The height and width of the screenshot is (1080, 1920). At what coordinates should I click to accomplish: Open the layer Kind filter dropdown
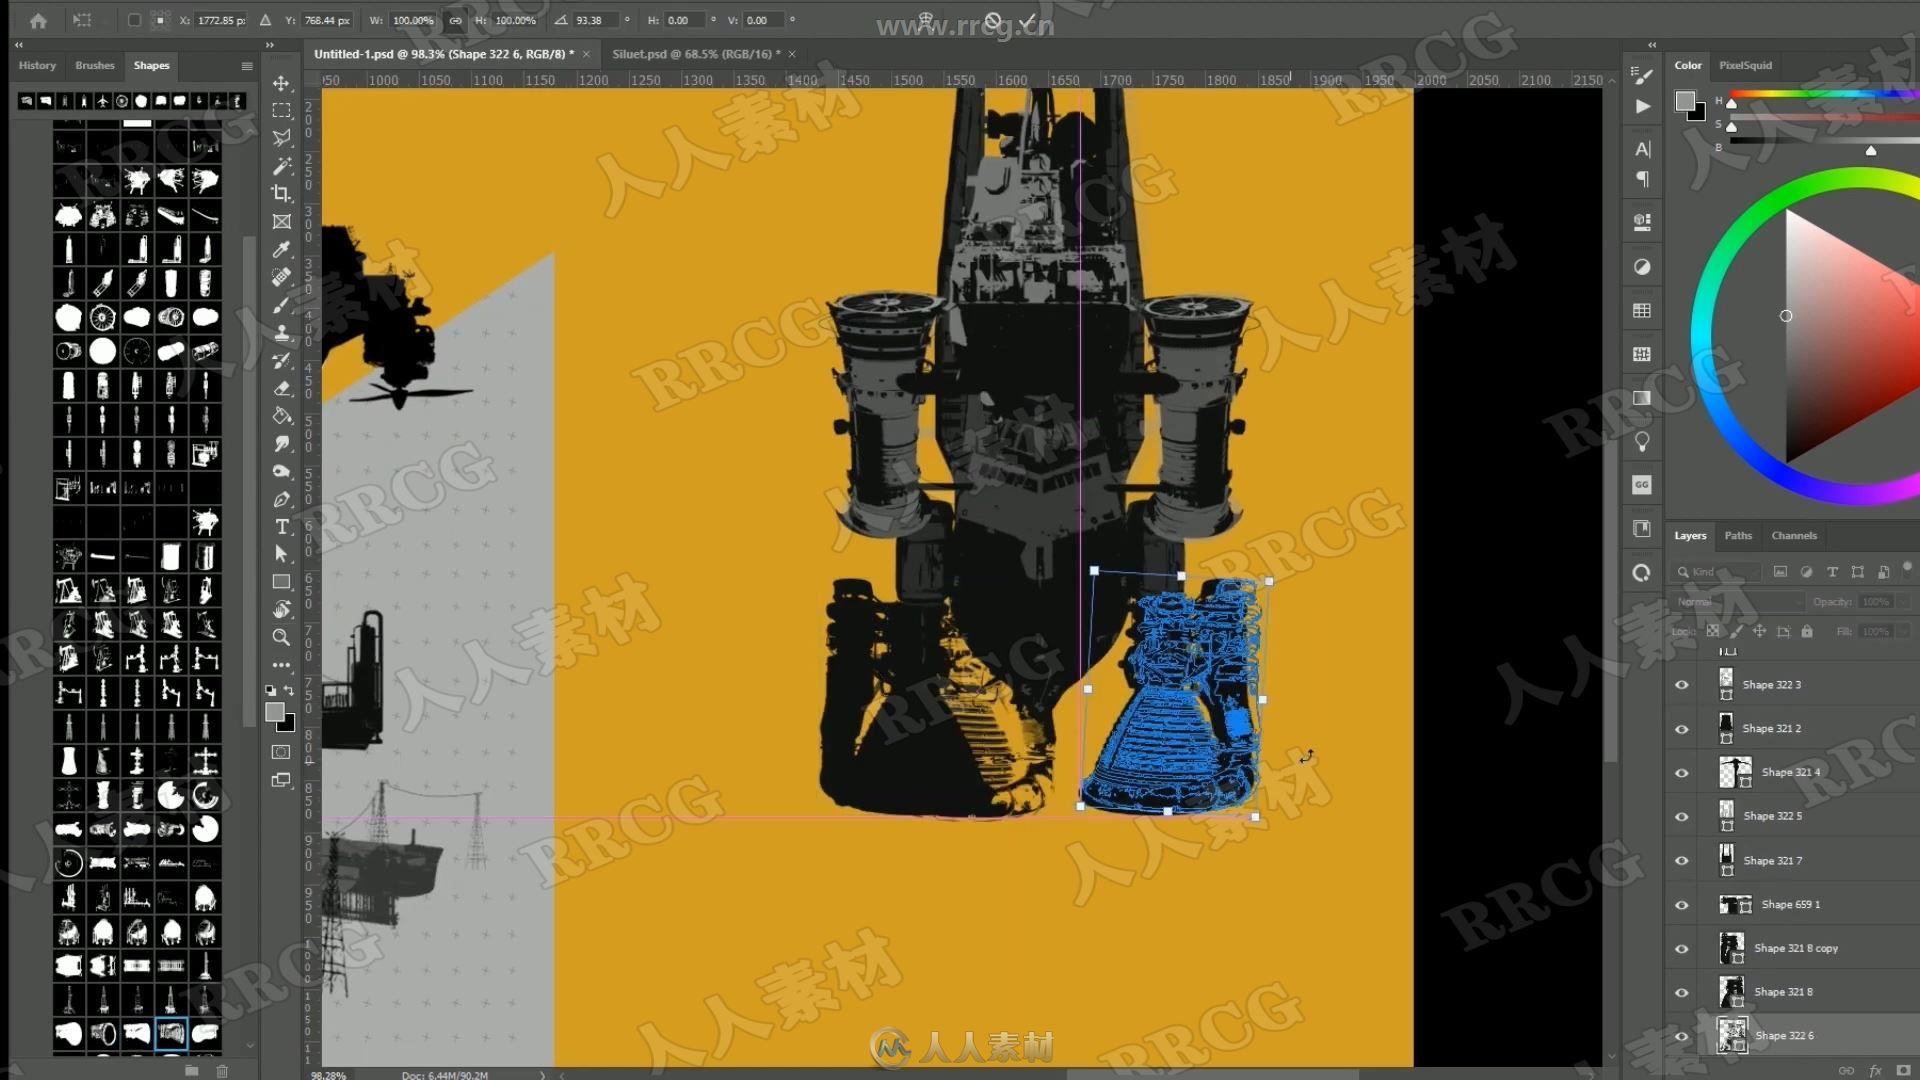point(1717,572)
